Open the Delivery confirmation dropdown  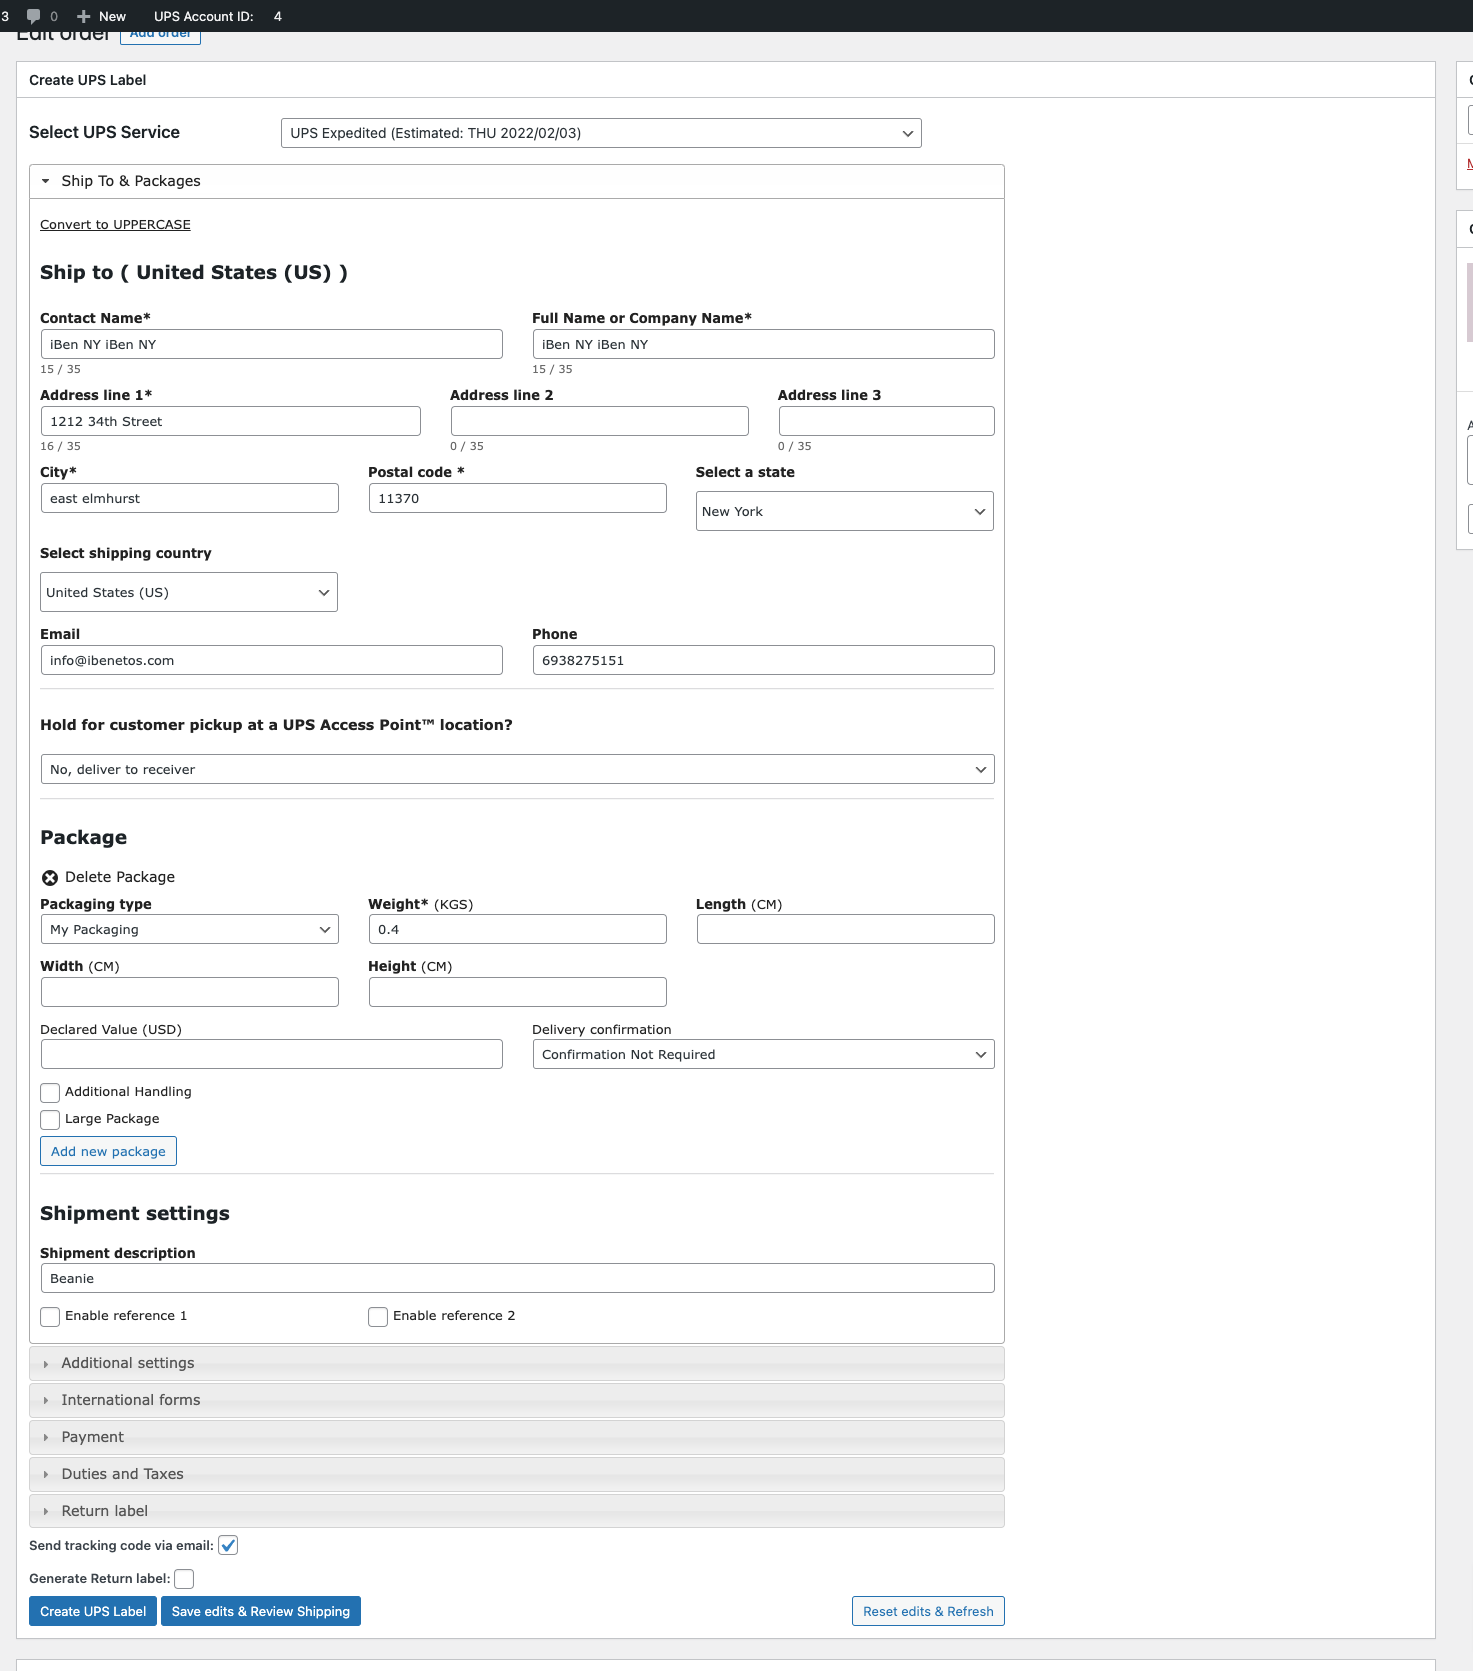point(763,1055)
